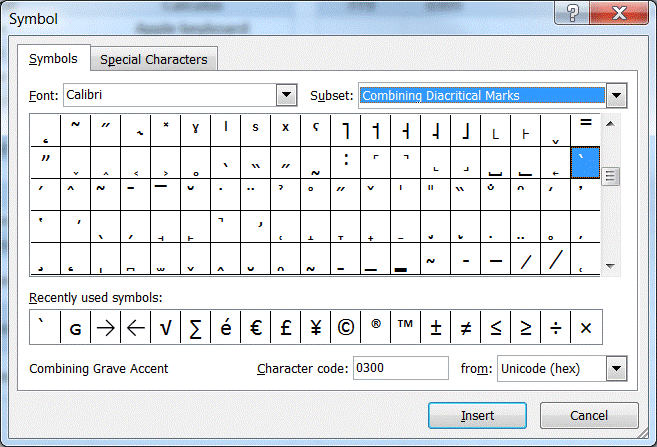Click the plus-minus sign symbol

[436, 327]
